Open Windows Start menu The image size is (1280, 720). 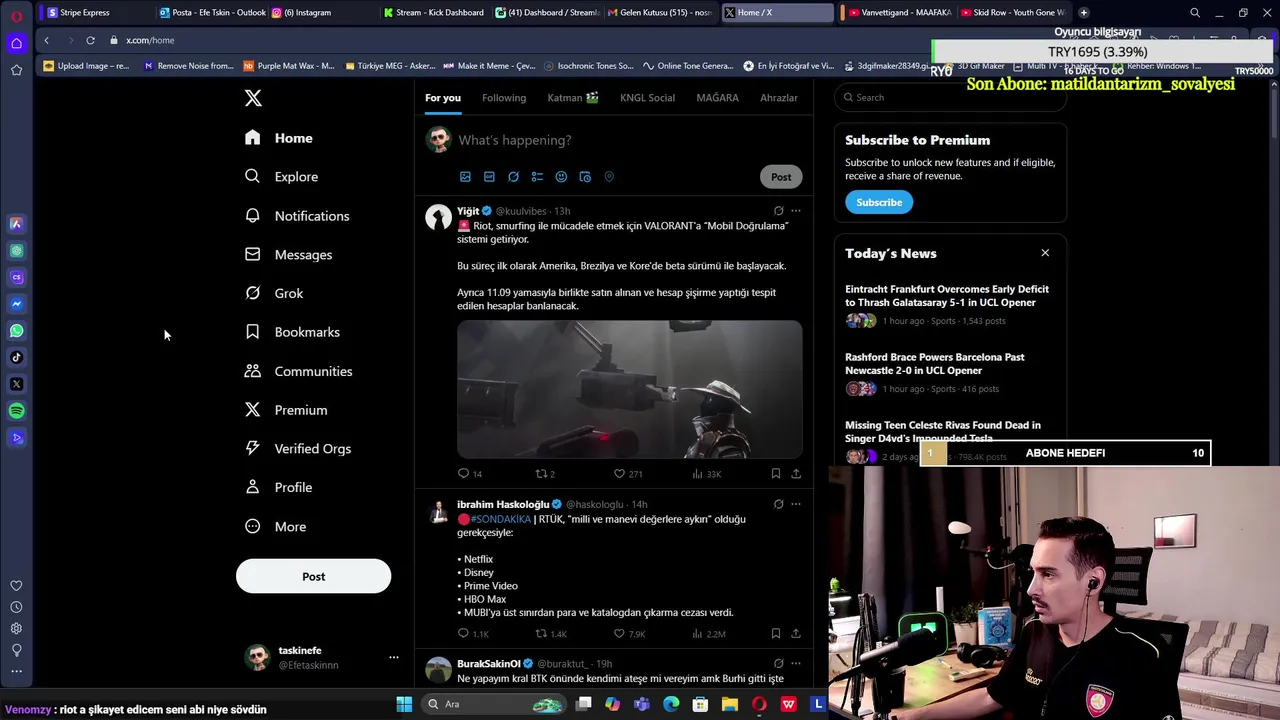(x=404, y=704)
